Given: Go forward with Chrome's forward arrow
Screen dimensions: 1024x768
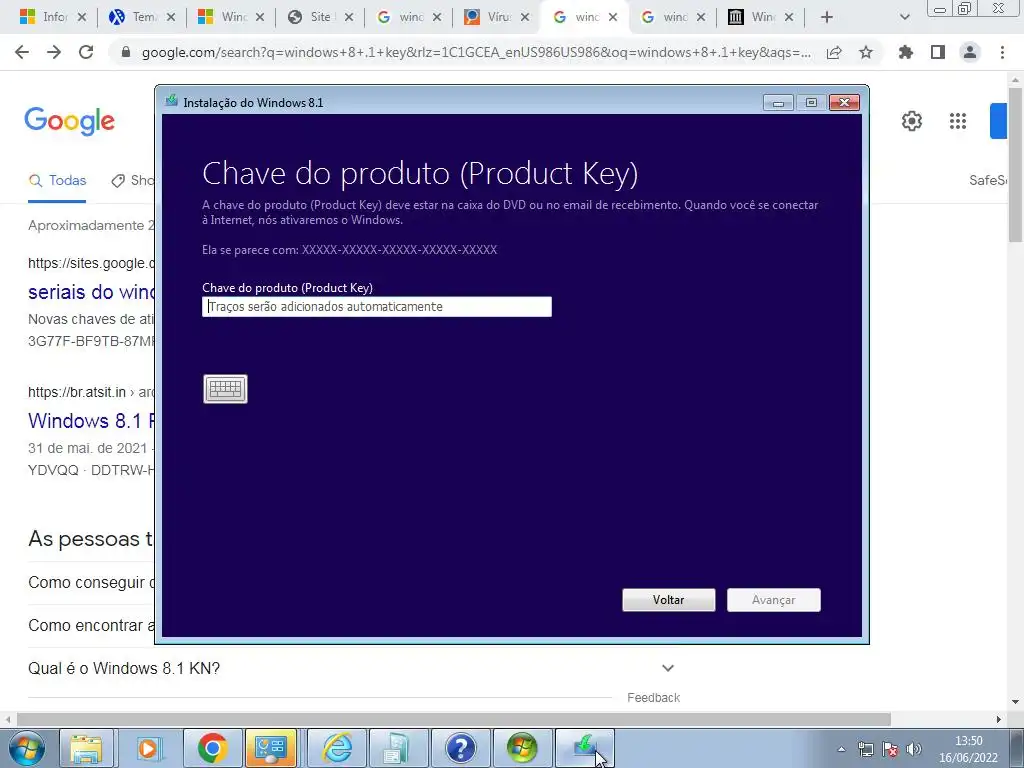Looking at the screenshot, I should (x=54, y=52).
